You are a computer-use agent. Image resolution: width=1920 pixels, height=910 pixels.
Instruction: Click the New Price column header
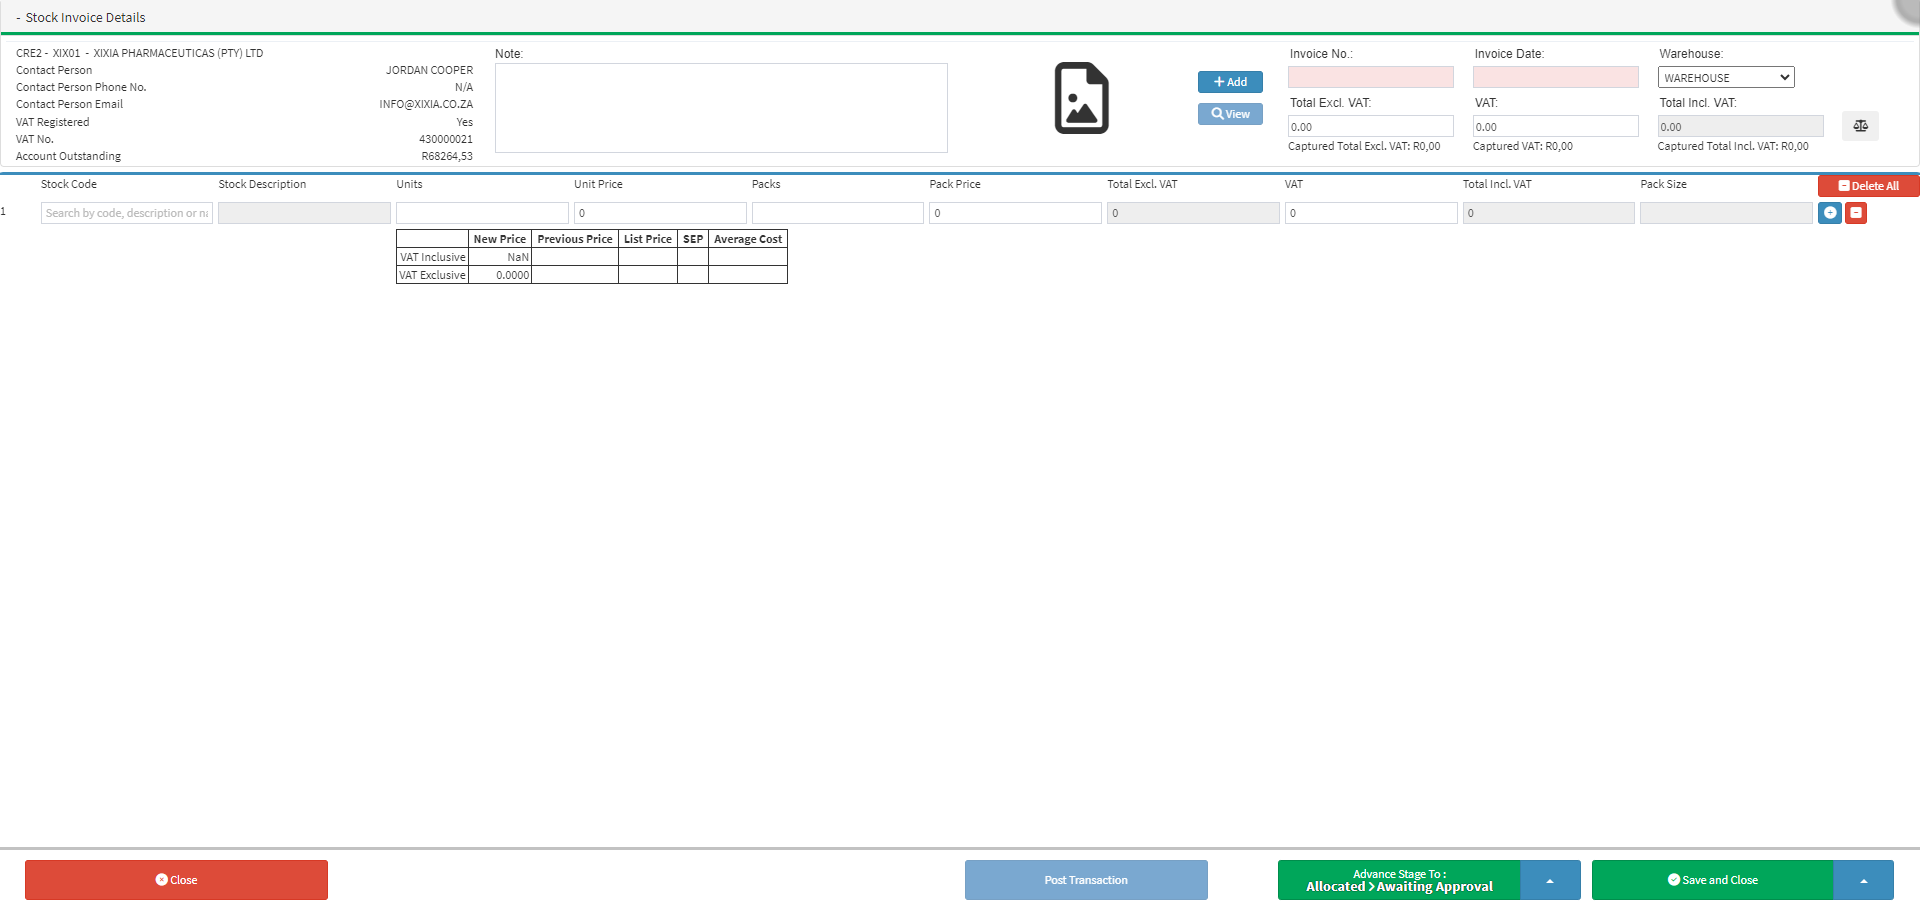pos(500,239)
